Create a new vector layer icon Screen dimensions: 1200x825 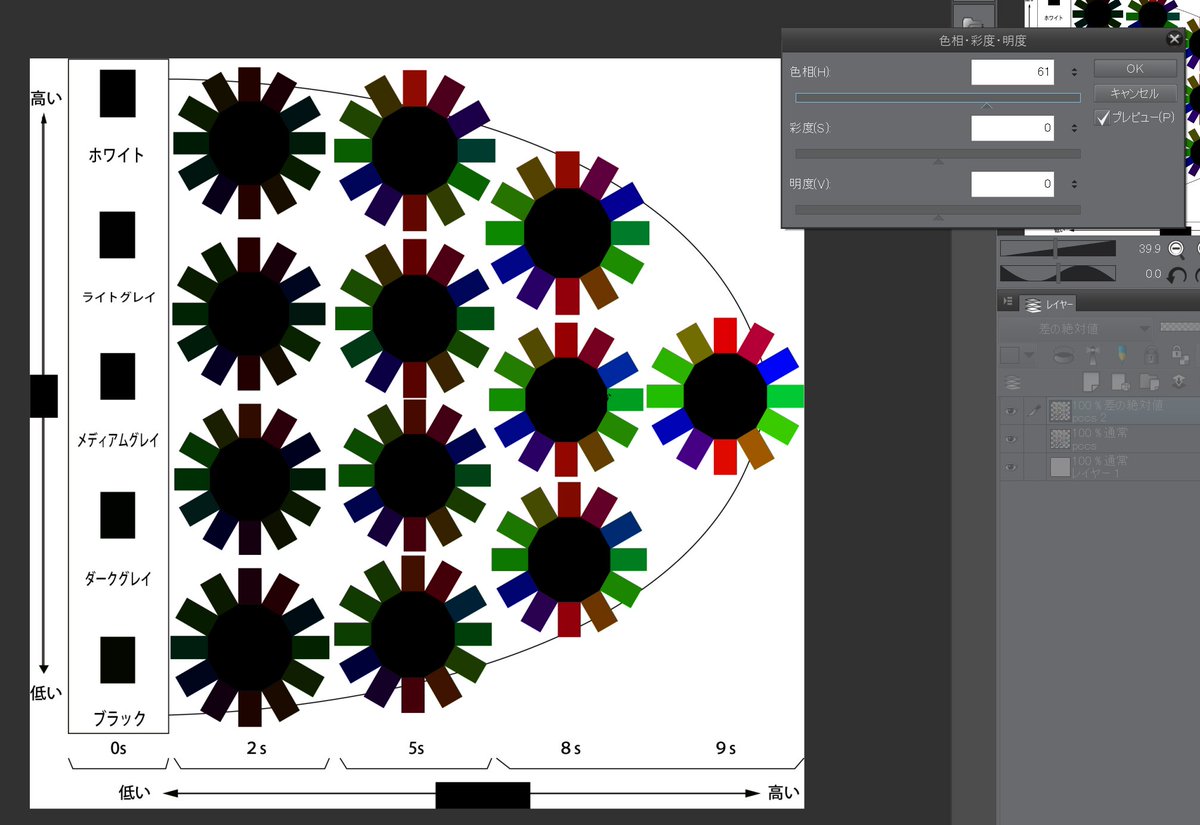(x=1120, y=383)
